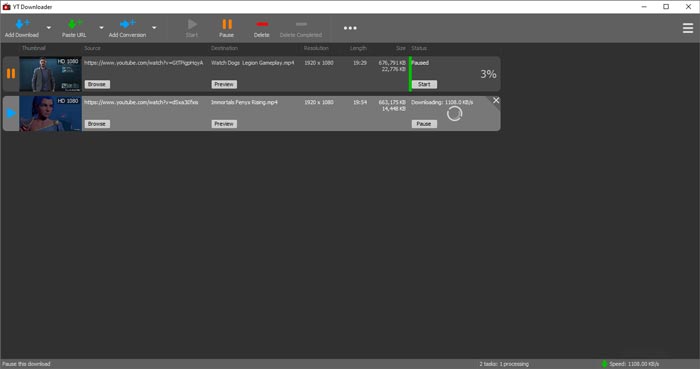Click the '2 tasks: 1 processing' status text
The height and width of the screenshot is (369, 700).
[504, 364]
